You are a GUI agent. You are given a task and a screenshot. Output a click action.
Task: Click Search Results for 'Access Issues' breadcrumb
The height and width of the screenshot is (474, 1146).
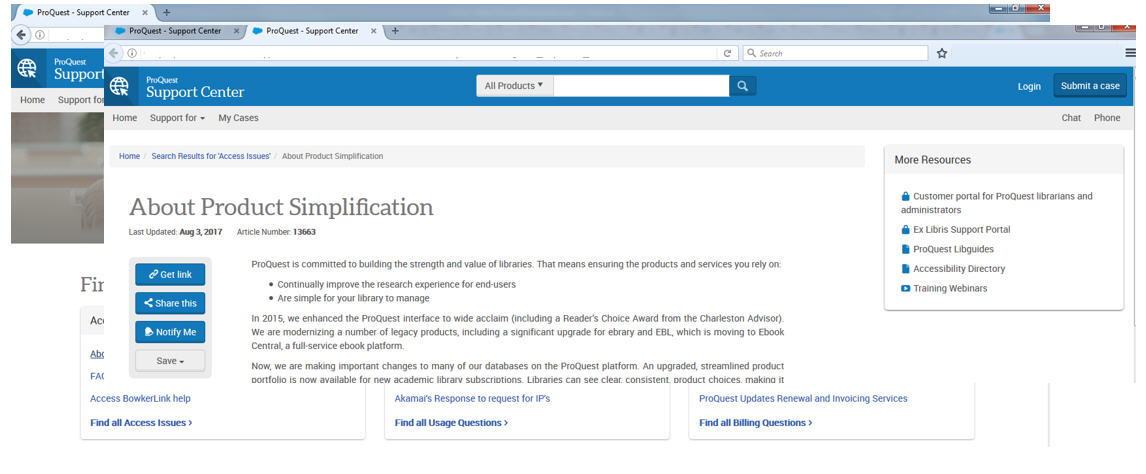[x=211, y=156]
